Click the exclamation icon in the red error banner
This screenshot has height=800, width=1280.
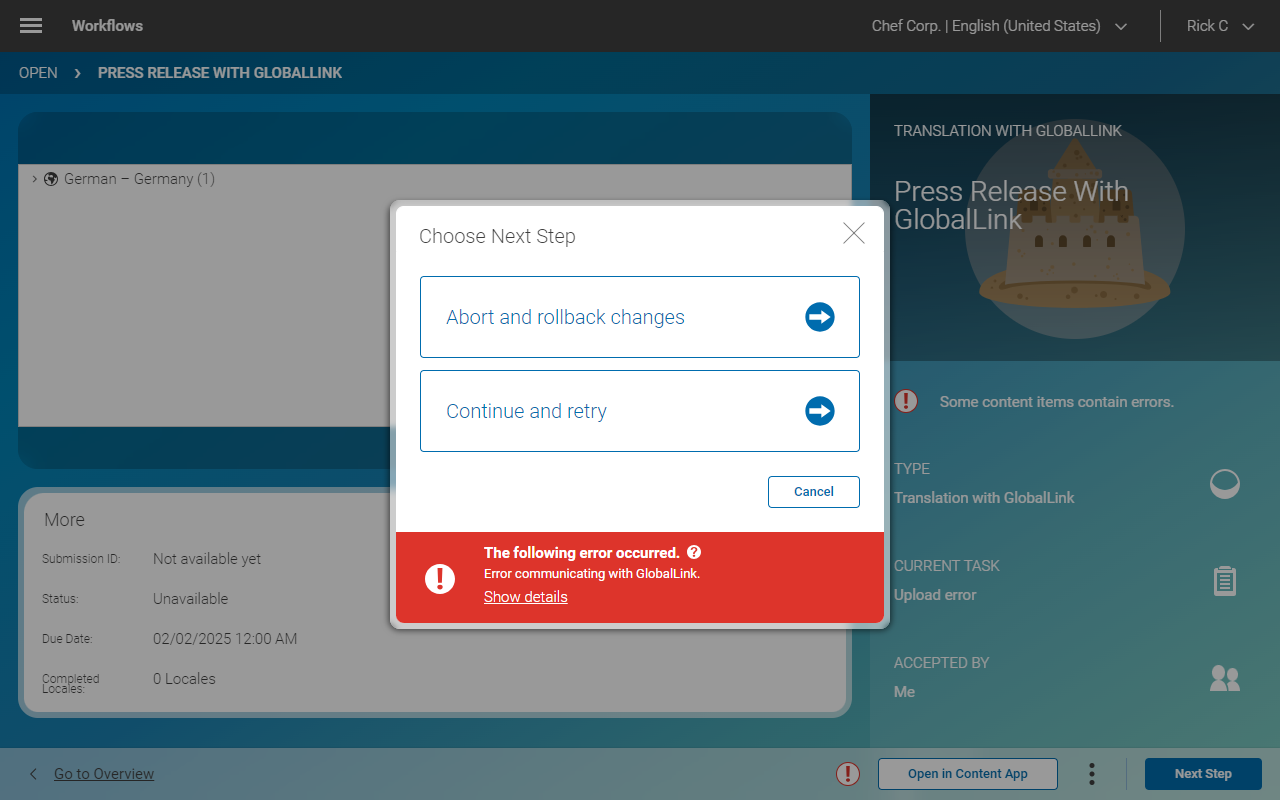click(x=440, y=578)
